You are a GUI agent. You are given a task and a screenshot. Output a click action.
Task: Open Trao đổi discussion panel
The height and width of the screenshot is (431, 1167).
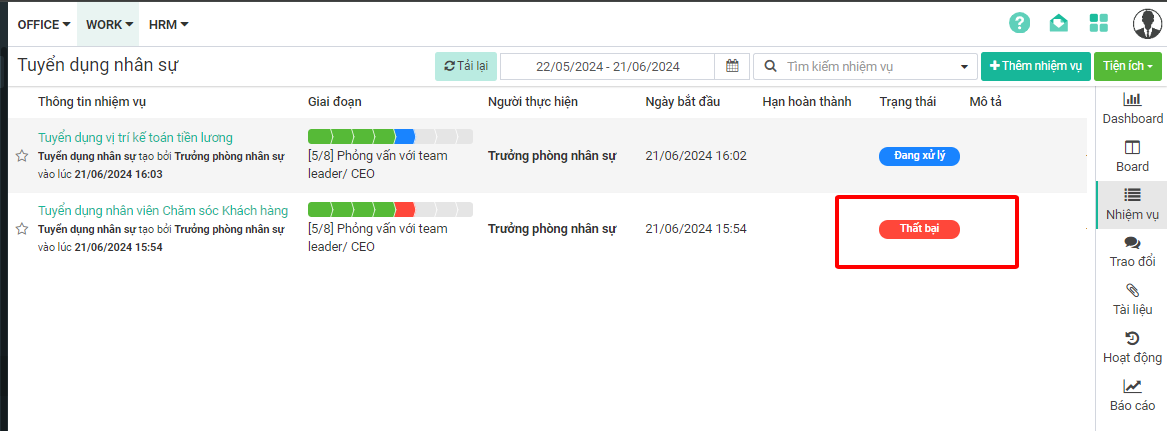tap(1132, 252)
